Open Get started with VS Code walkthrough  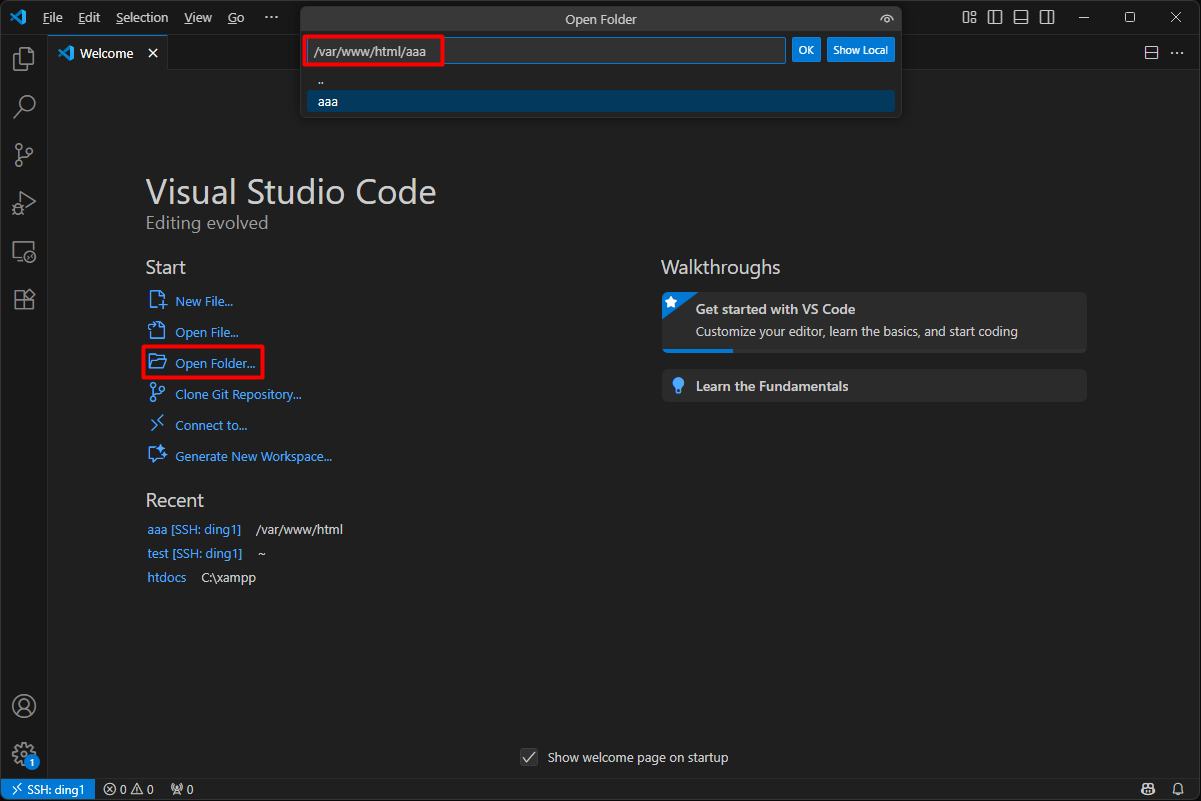(874, 322)
